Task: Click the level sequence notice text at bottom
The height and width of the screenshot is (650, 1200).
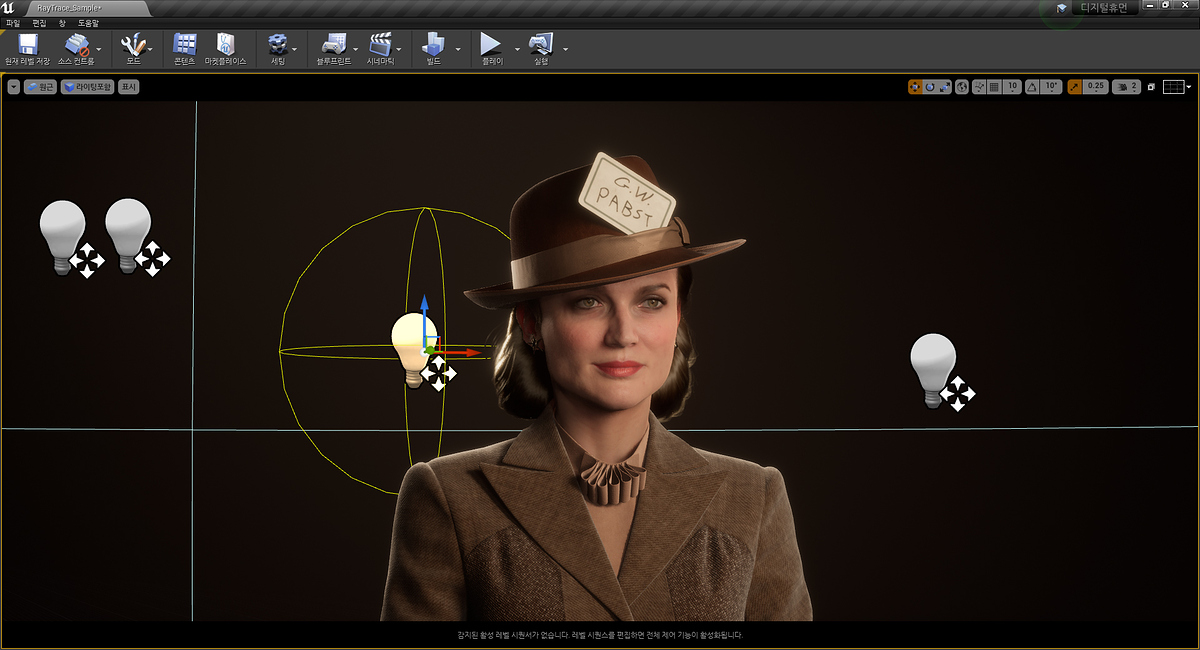Action: pyautogui.click(x=600, y=635)
